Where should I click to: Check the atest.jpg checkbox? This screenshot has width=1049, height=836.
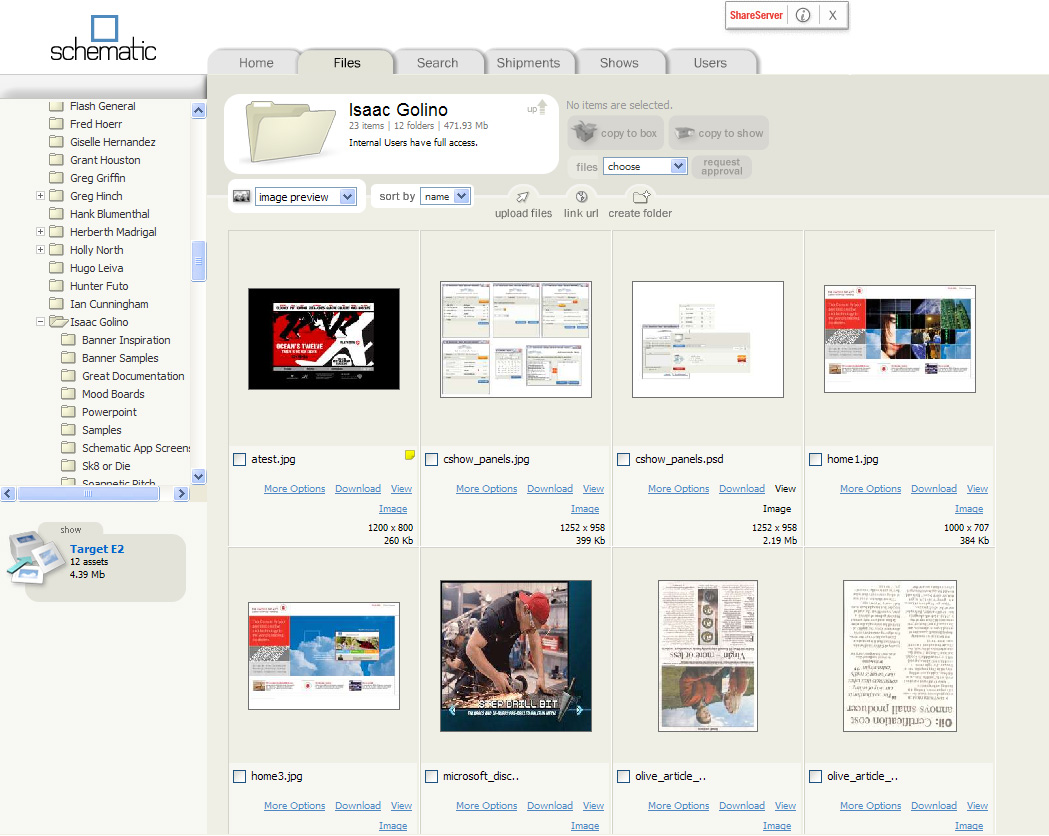point(240,460)
